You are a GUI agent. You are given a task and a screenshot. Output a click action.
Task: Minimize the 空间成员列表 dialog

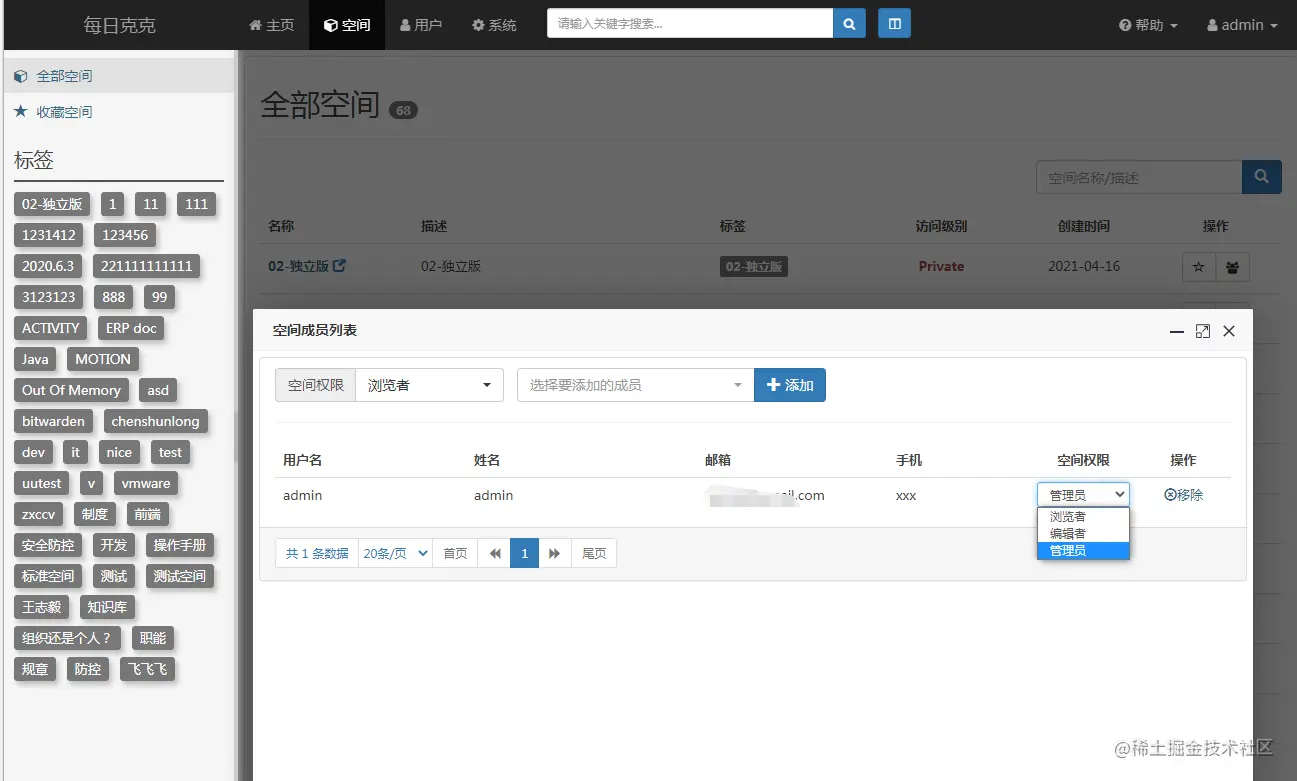[x=1177, y=331]
